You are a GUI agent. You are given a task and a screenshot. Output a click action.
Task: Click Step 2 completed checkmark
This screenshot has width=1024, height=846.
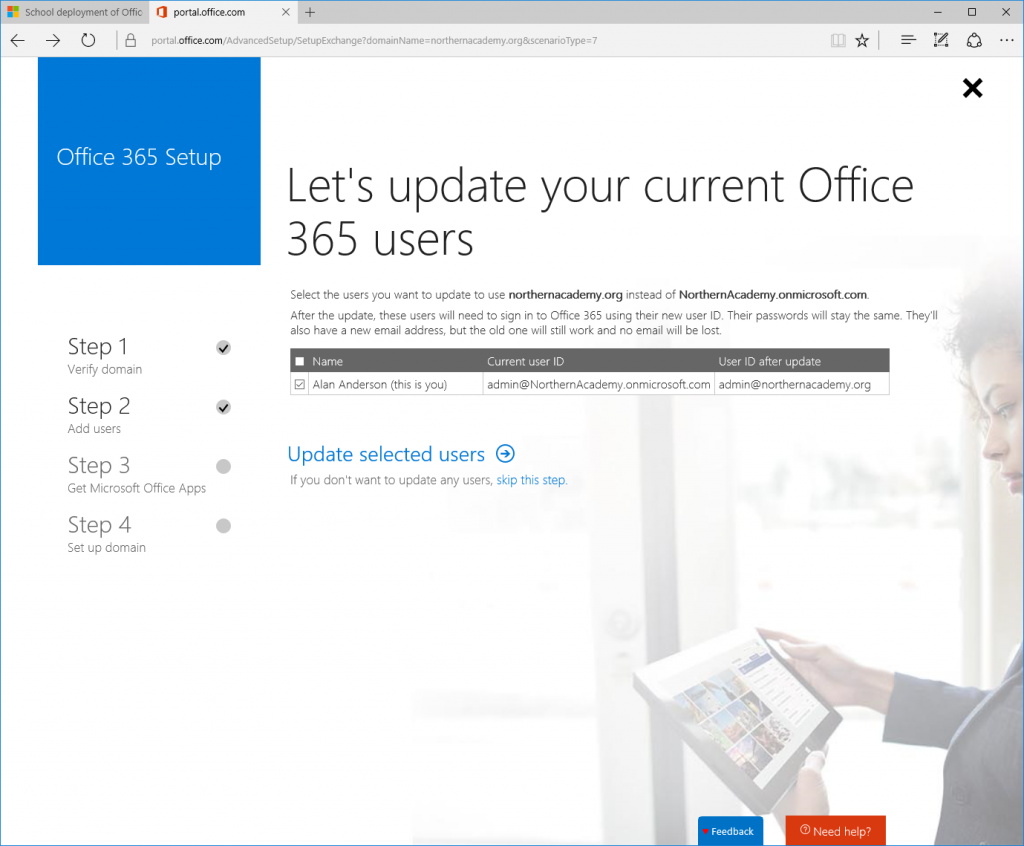point(223,407)
